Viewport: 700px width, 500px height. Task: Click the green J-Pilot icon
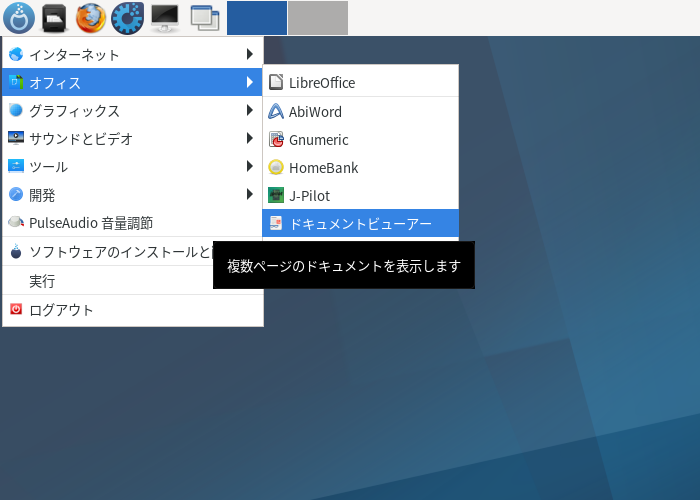click(x=276, y=196)
